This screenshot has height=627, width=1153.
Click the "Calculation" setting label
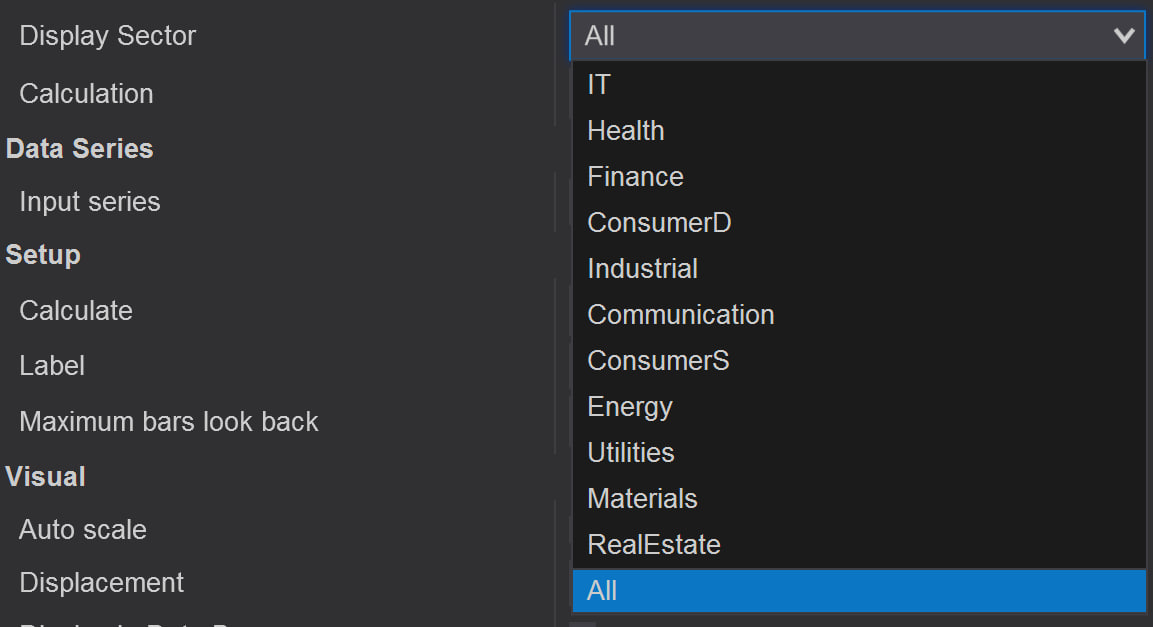point(86,93)
